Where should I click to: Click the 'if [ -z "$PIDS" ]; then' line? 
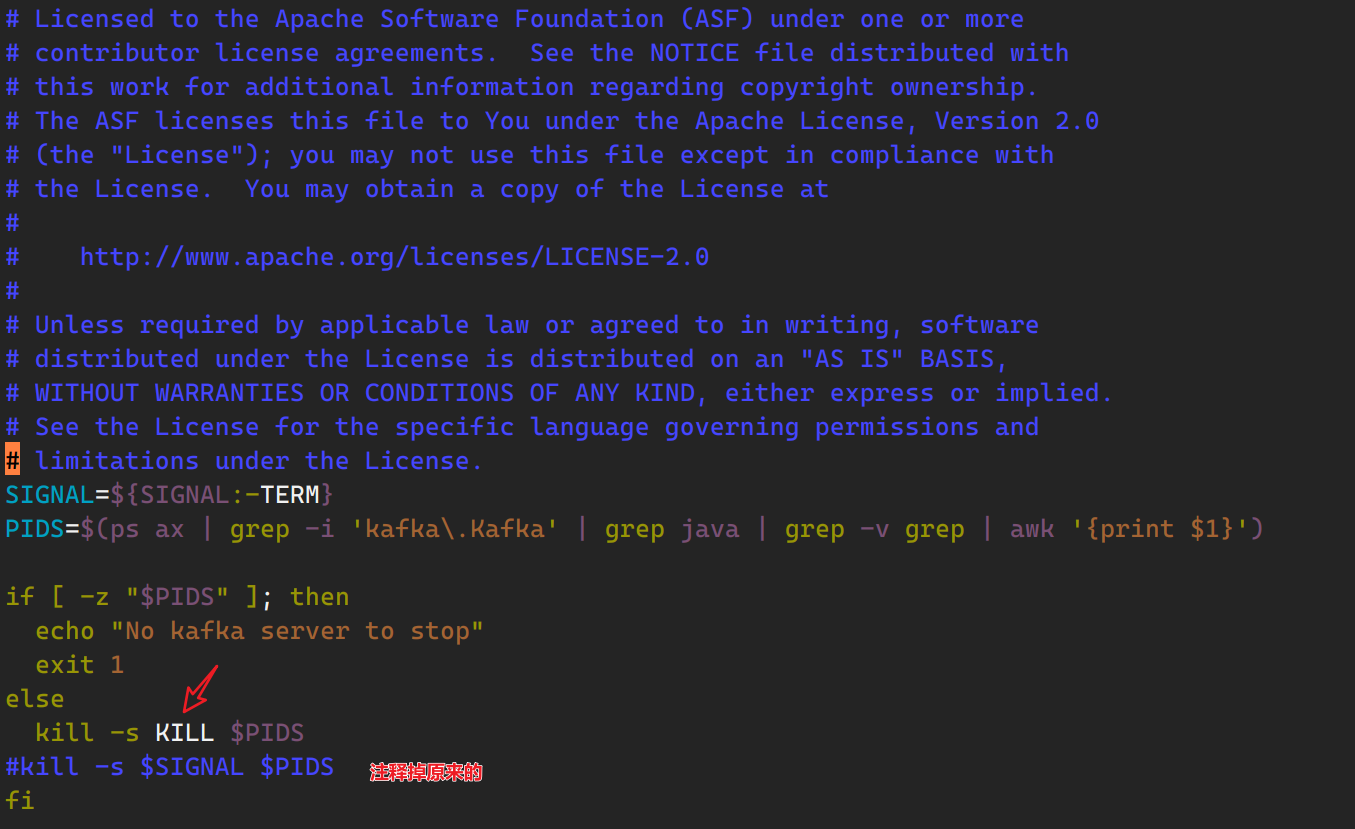pos(177,597)
